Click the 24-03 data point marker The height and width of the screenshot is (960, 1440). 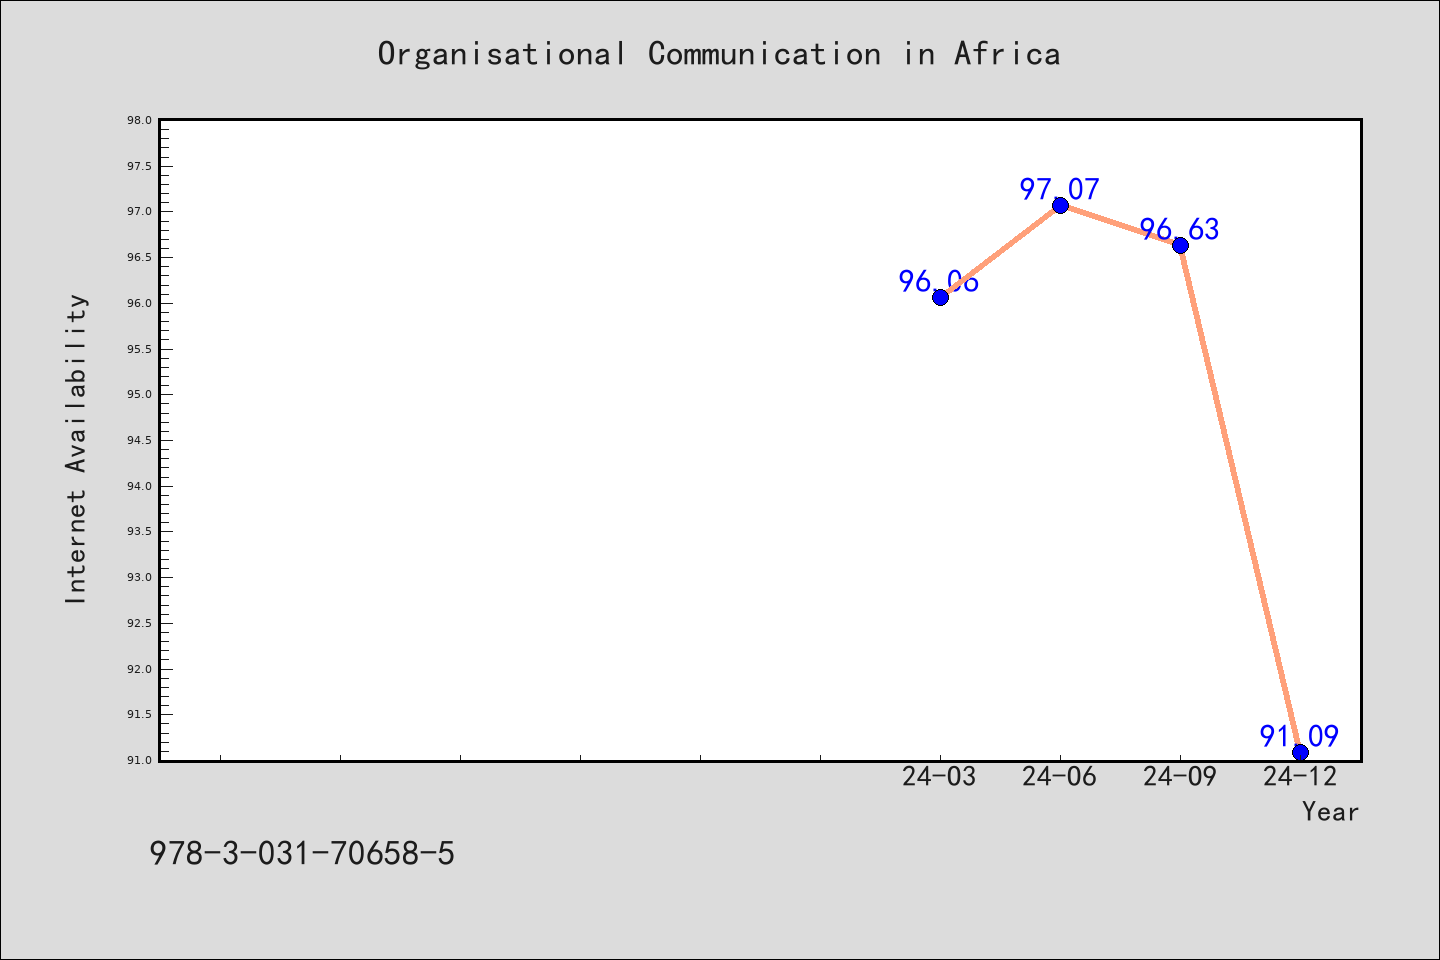(x=940, y=297)
